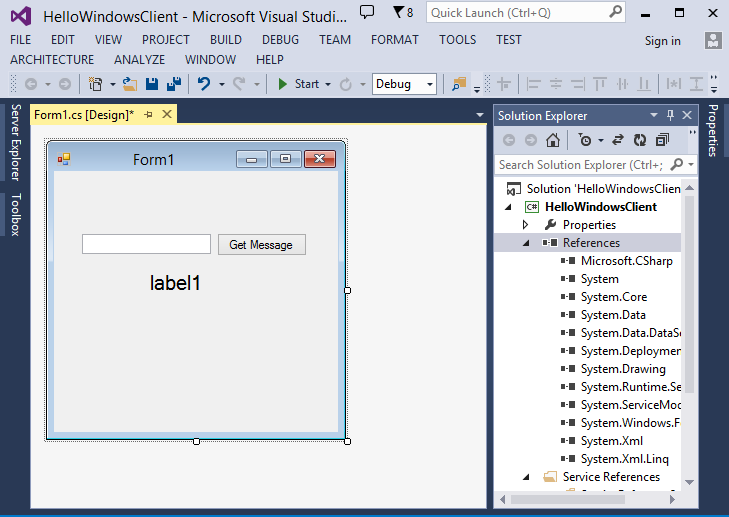Click the Visual Studio logo icon
729x517 pixels.
click(21, 16)
